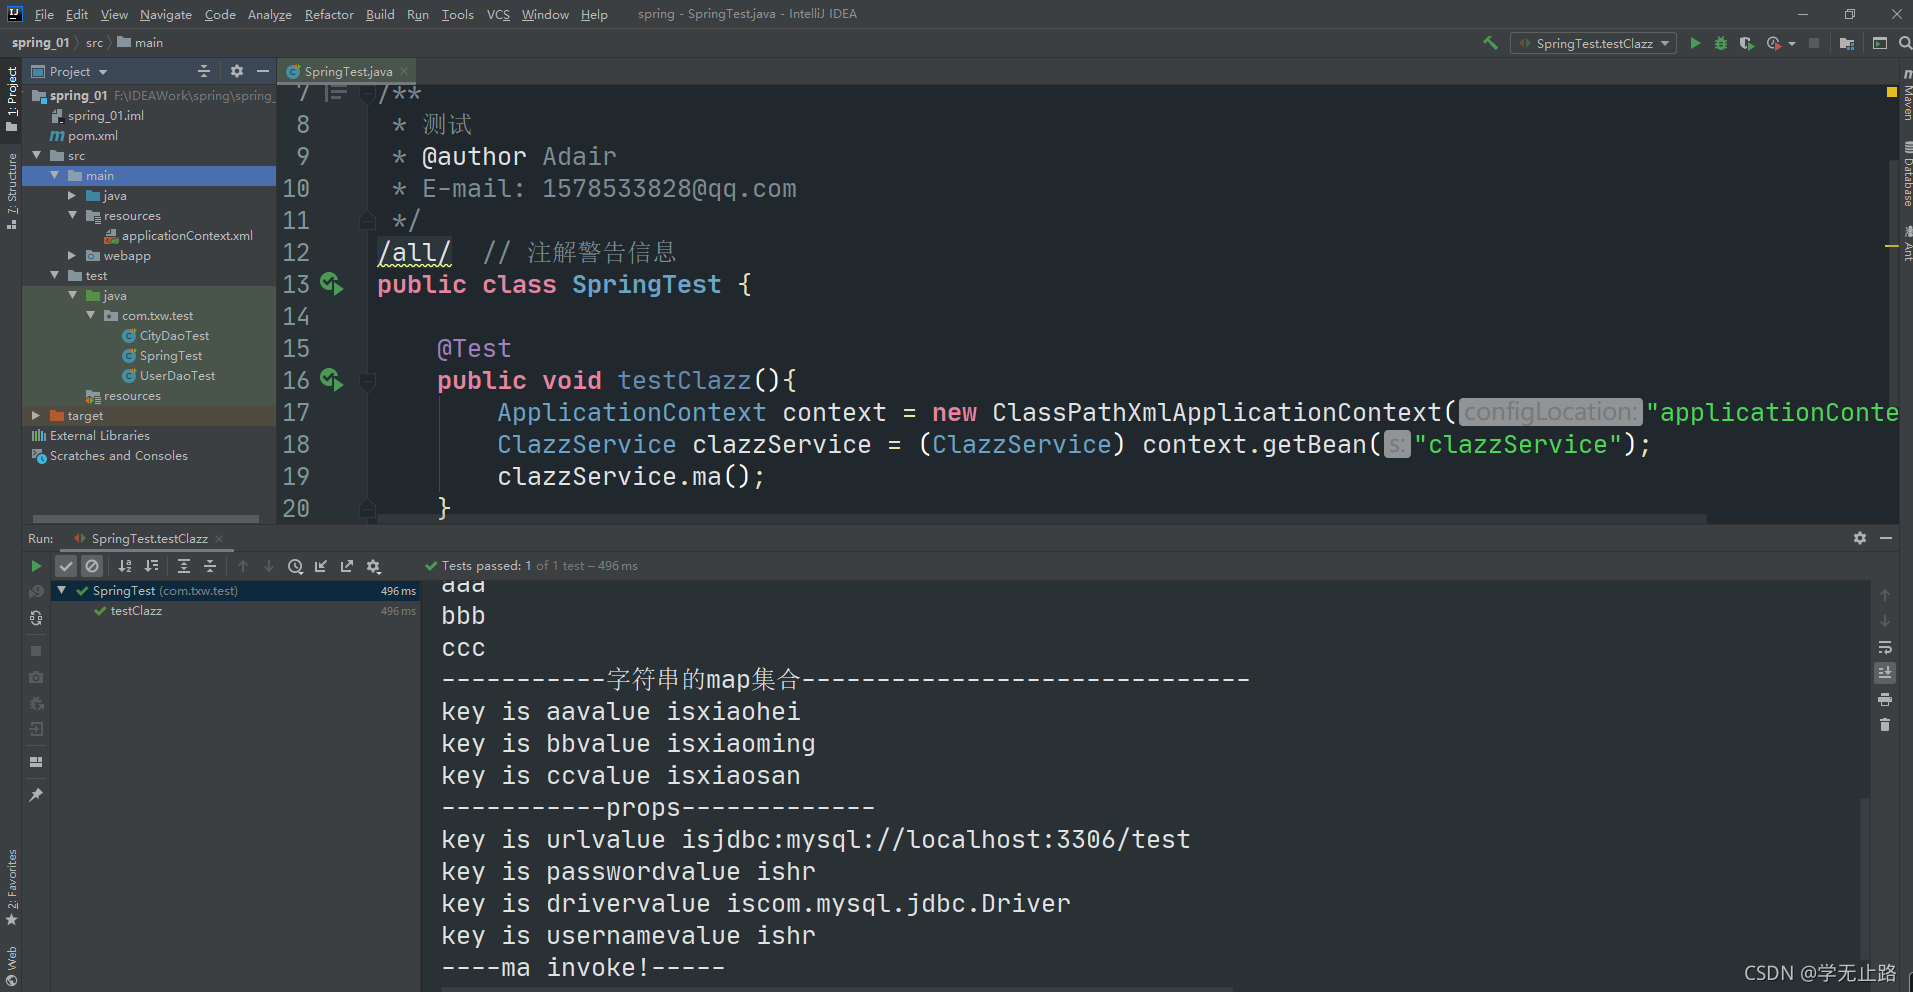1913x992 pixels.
Task: Click the Run panel layout icon
Action: [x=36, y=762]
